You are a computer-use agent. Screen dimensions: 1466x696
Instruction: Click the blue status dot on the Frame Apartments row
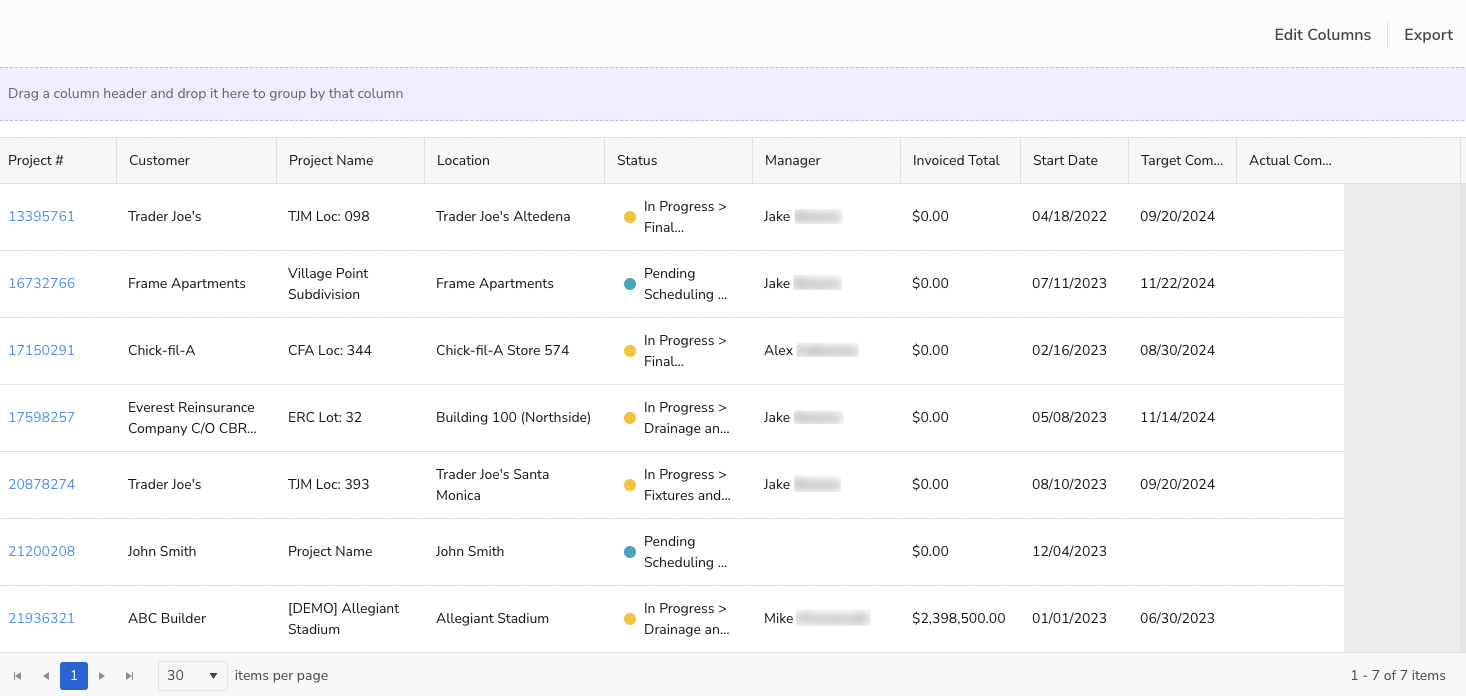(629, 283)
